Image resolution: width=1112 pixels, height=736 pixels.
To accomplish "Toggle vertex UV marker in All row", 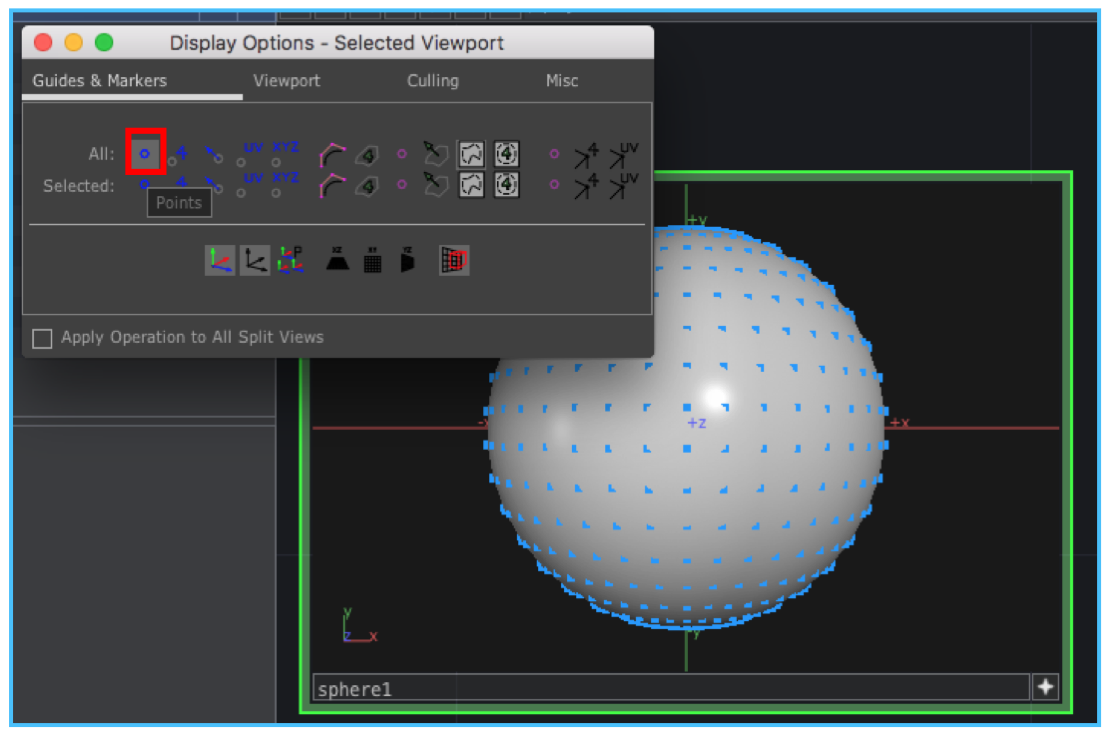I will [x=624, y=155].
